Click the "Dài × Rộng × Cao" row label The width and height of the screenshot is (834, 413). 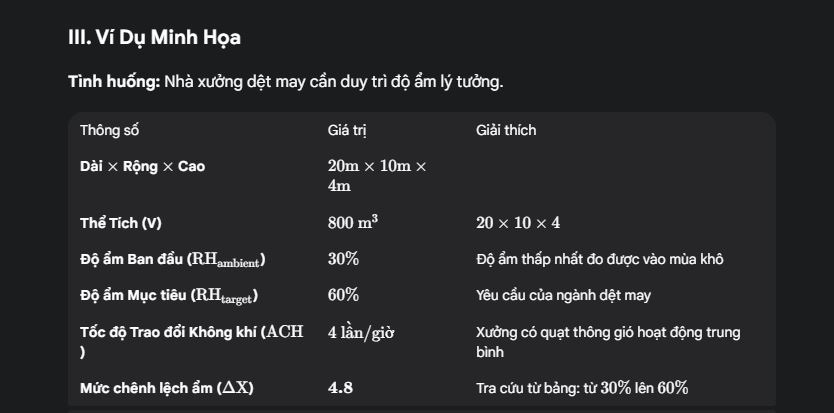[142, 166]
